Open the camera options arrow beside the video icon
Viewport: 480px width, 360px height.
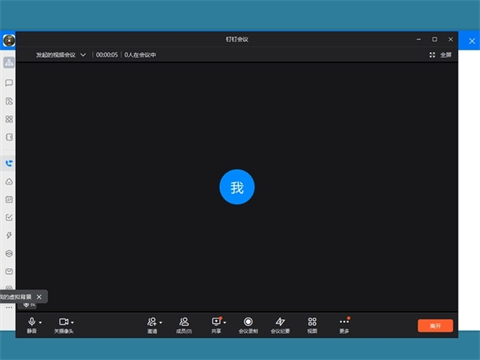72,323
